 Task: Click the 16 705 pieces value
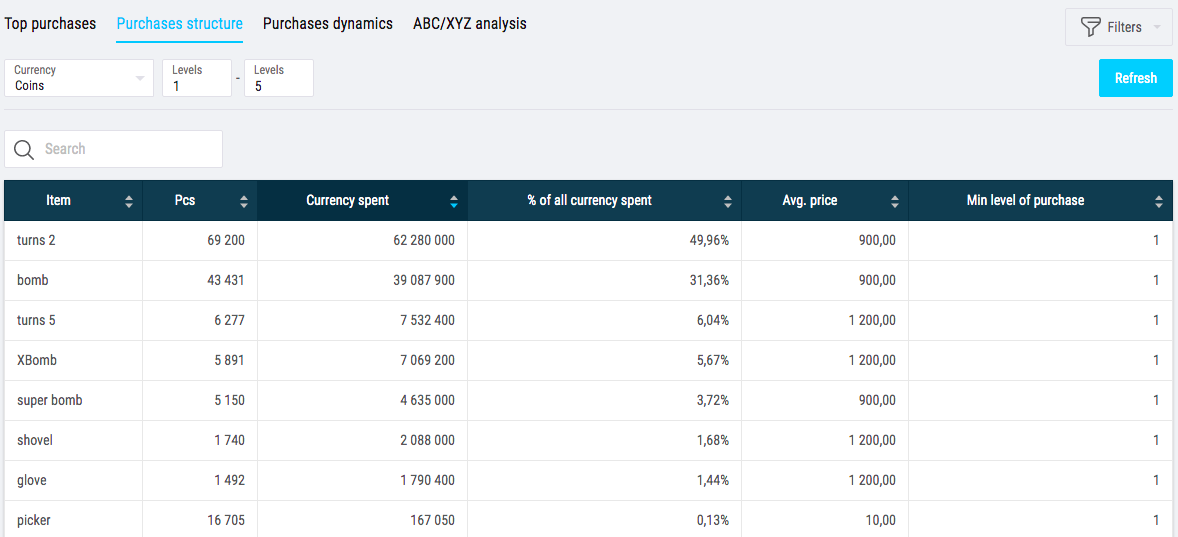[225, 520]
